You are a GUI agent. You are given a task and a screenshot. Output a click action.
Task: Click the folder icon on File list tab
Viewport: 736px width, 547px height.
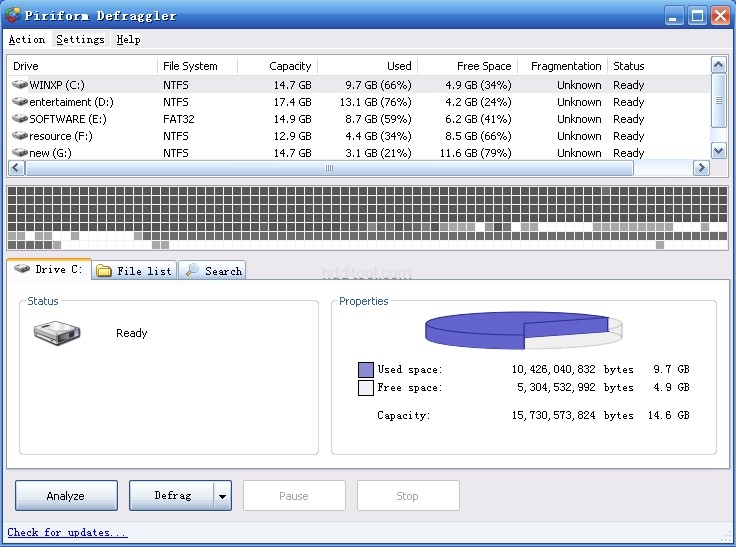point(103,270)
